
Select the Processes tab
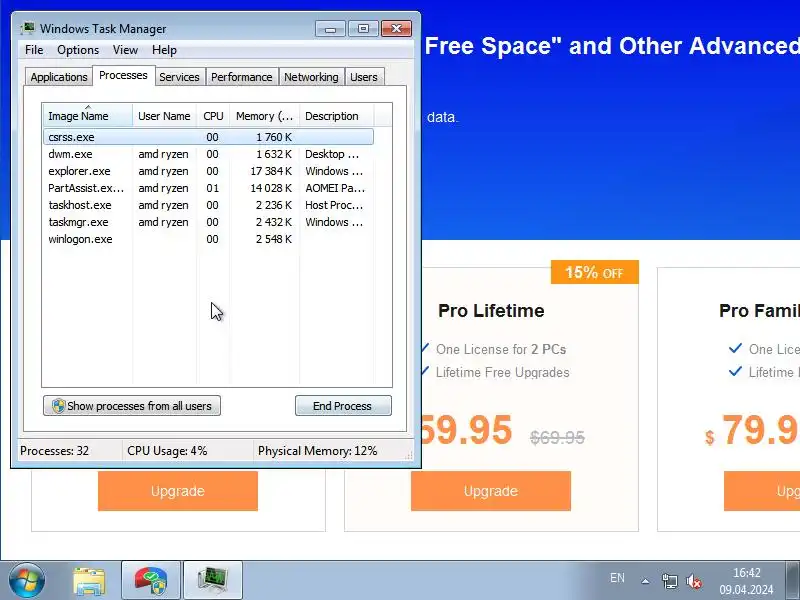point(123,76)
